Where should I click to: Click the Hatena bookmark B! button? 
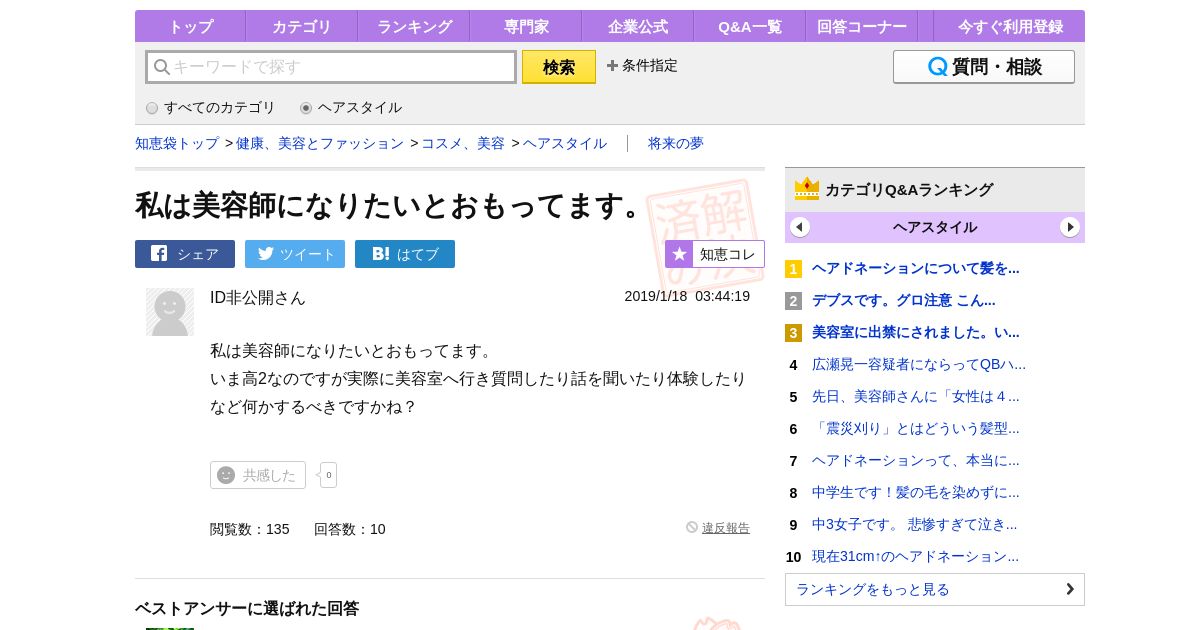pyautogui.click(x=405, y=254)
